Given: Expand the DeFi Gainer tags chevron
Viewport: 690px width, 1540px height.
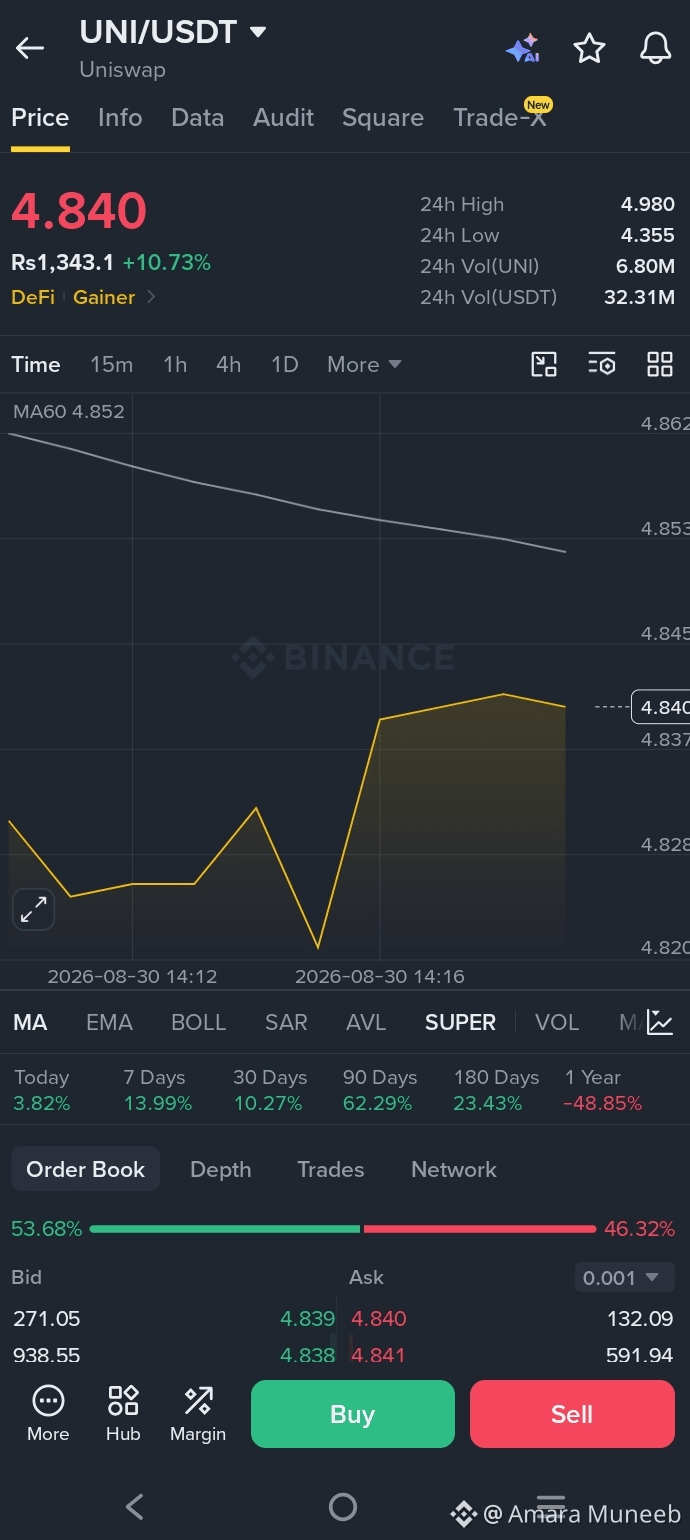Looking at the screenshot, I should [151, 297].
